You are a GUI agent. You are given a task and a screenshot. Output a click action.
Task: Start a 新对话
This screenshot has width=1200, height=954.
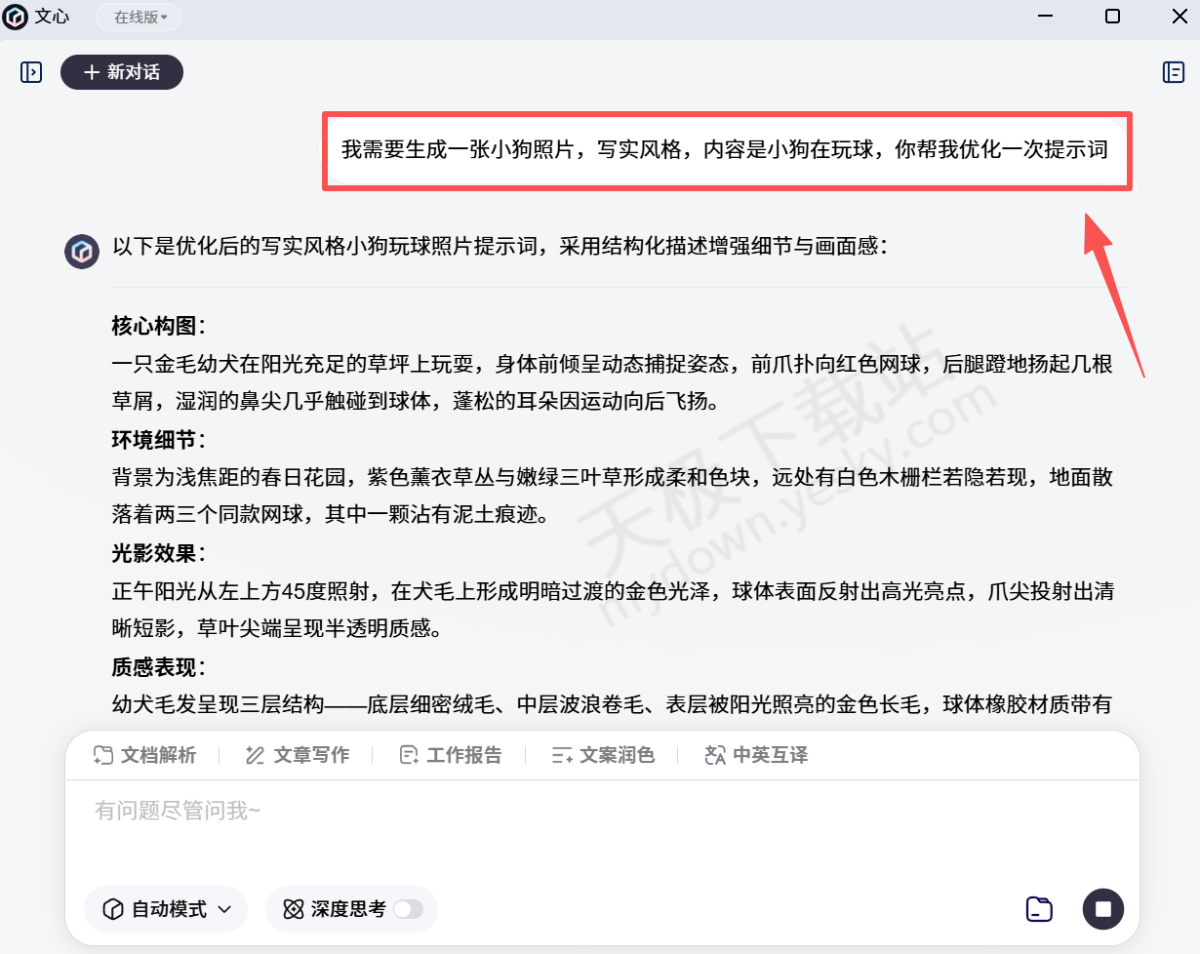pyautogui.click(x=121, y=72)
